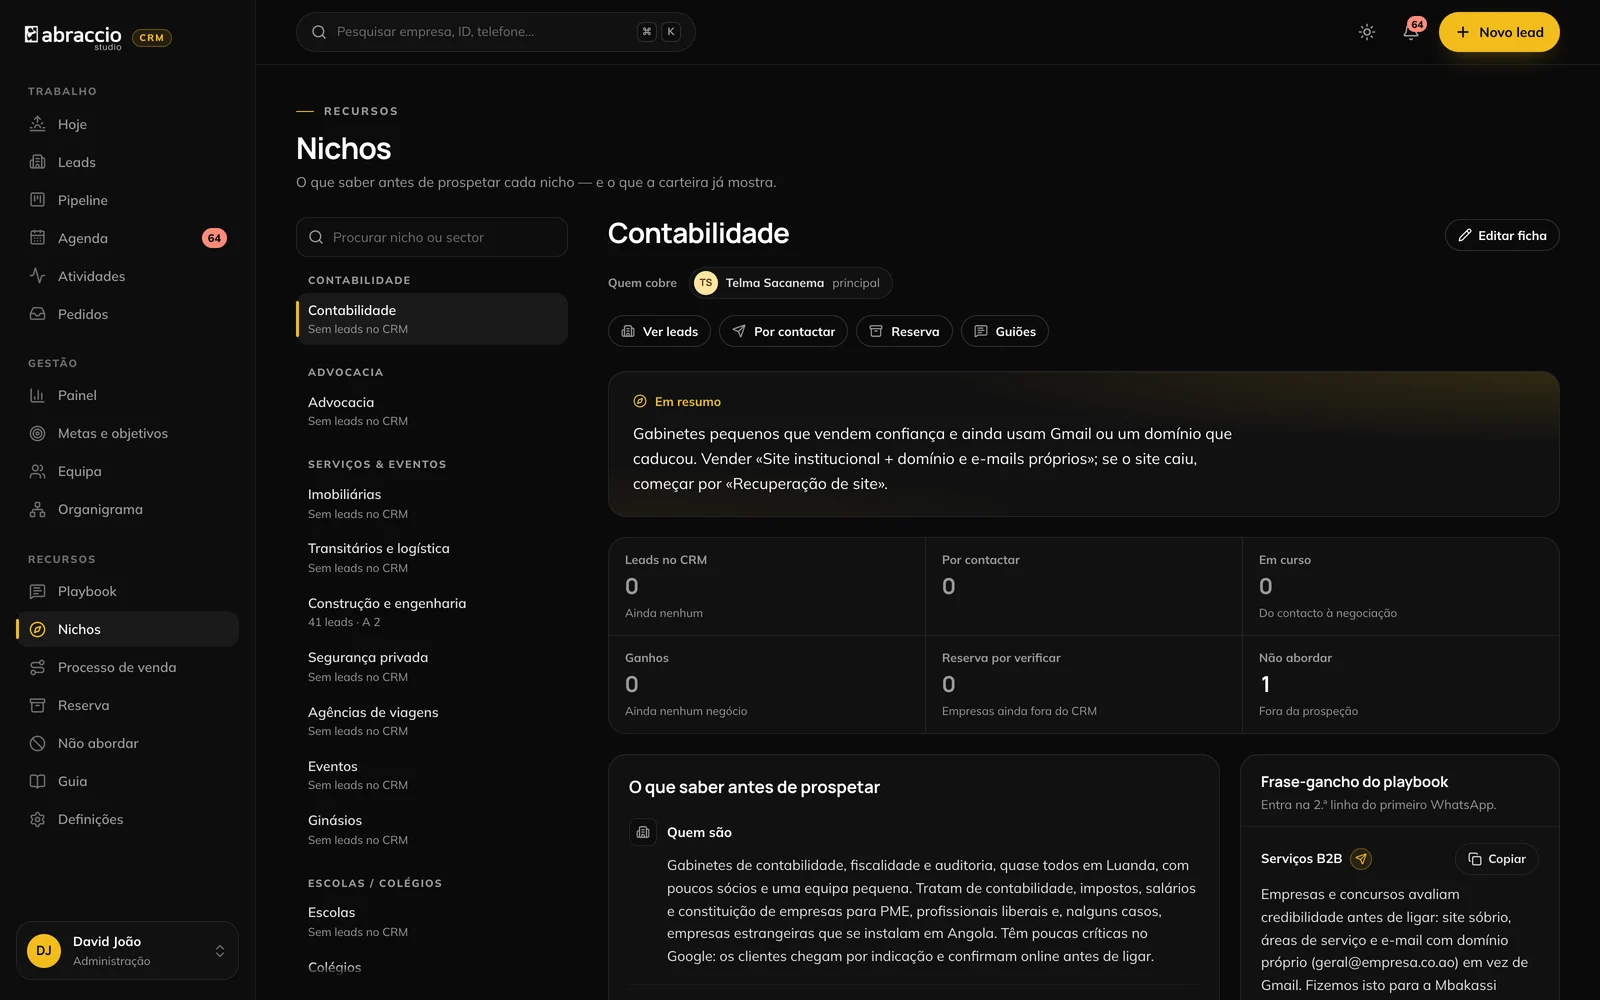1600x1000 pixels.
Task: Select Transitários e logística niche
Action: point(432,557)
